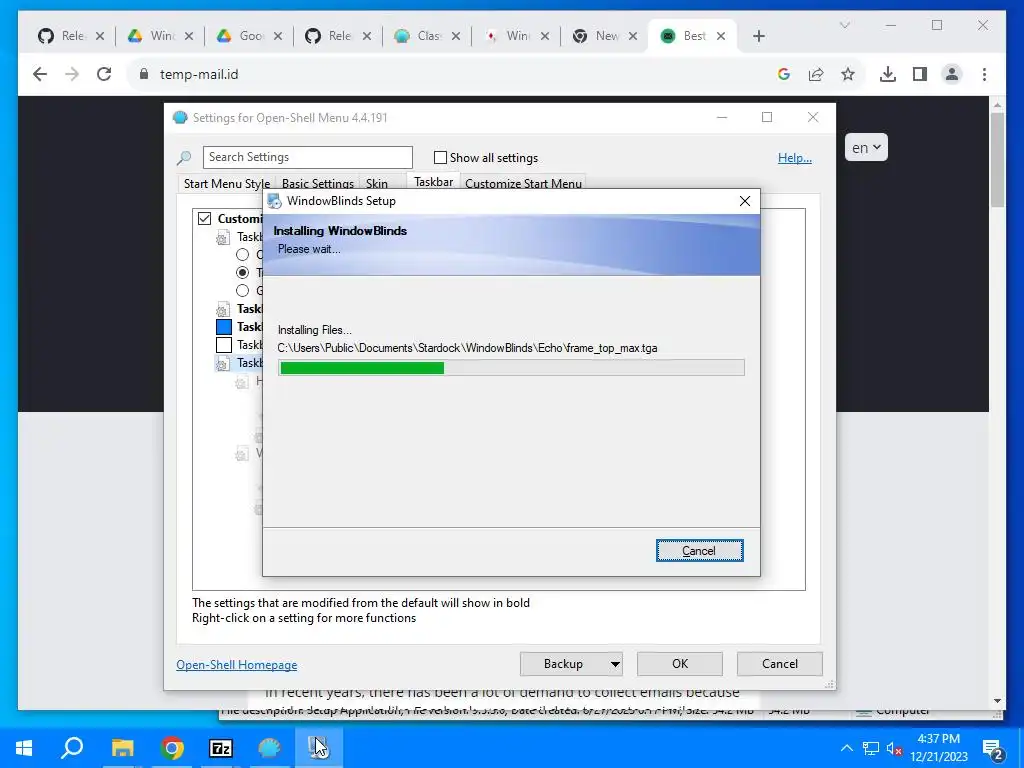Screen dimensions: 1024x768
Task: Close the WindowBlinds Setup dialog
Action: [x=744, y=201]
